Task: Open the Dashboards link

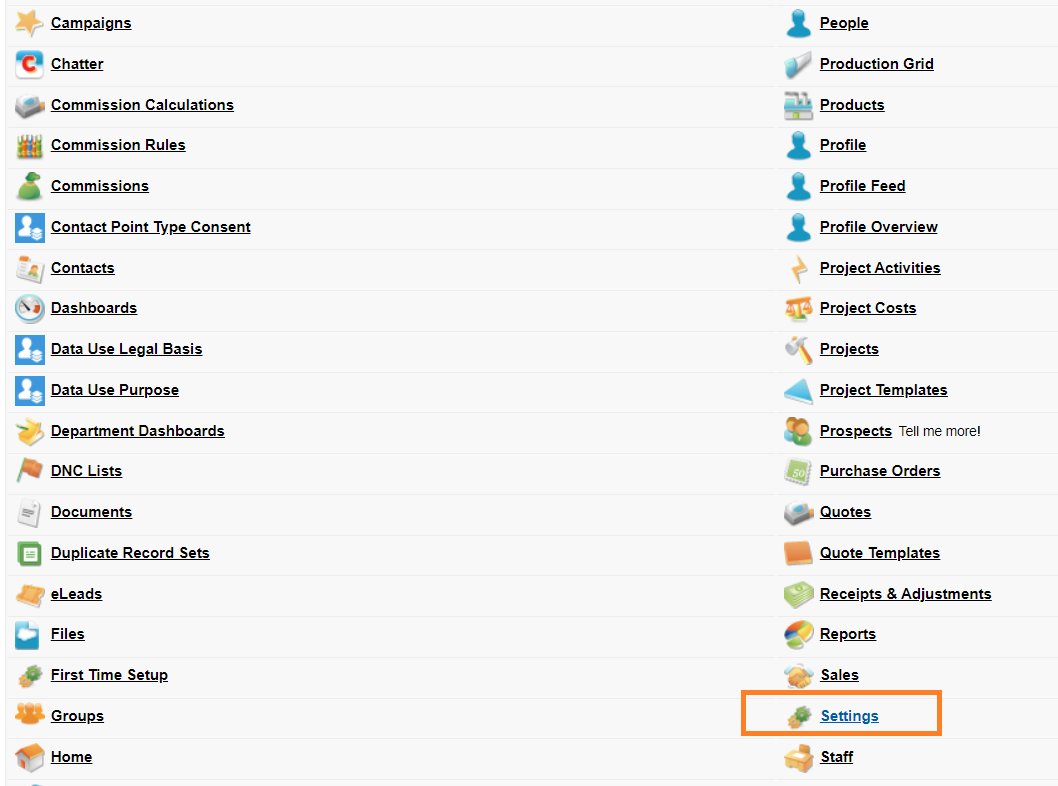Action: pos(94,308)
